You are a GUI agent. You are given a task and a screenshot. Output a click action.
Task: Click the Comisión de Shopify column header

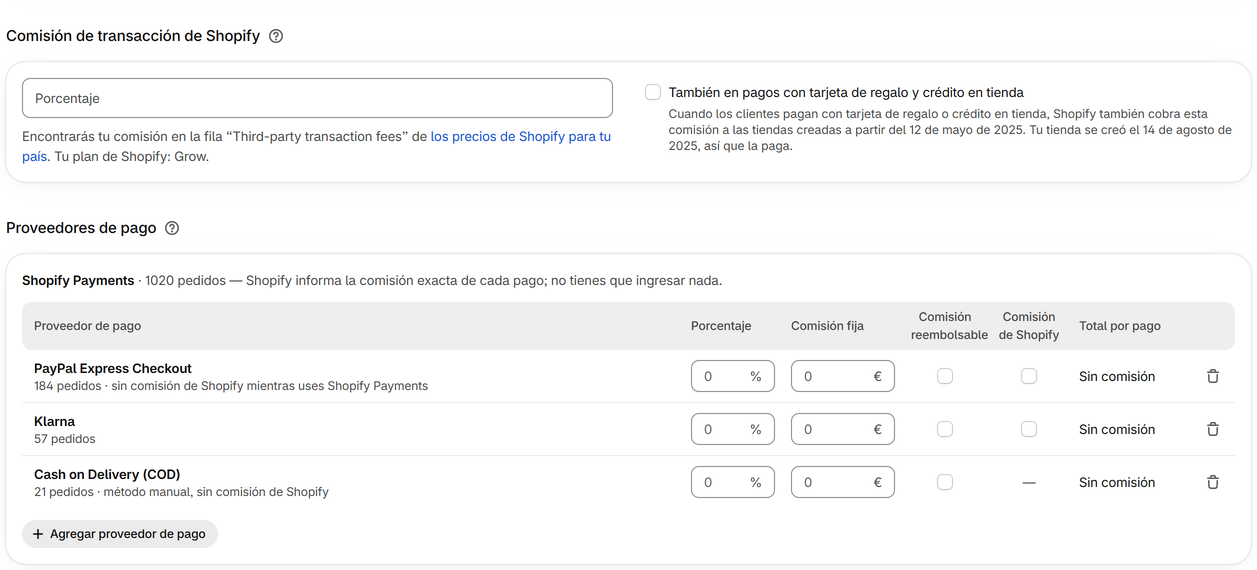coord(1029,326)
